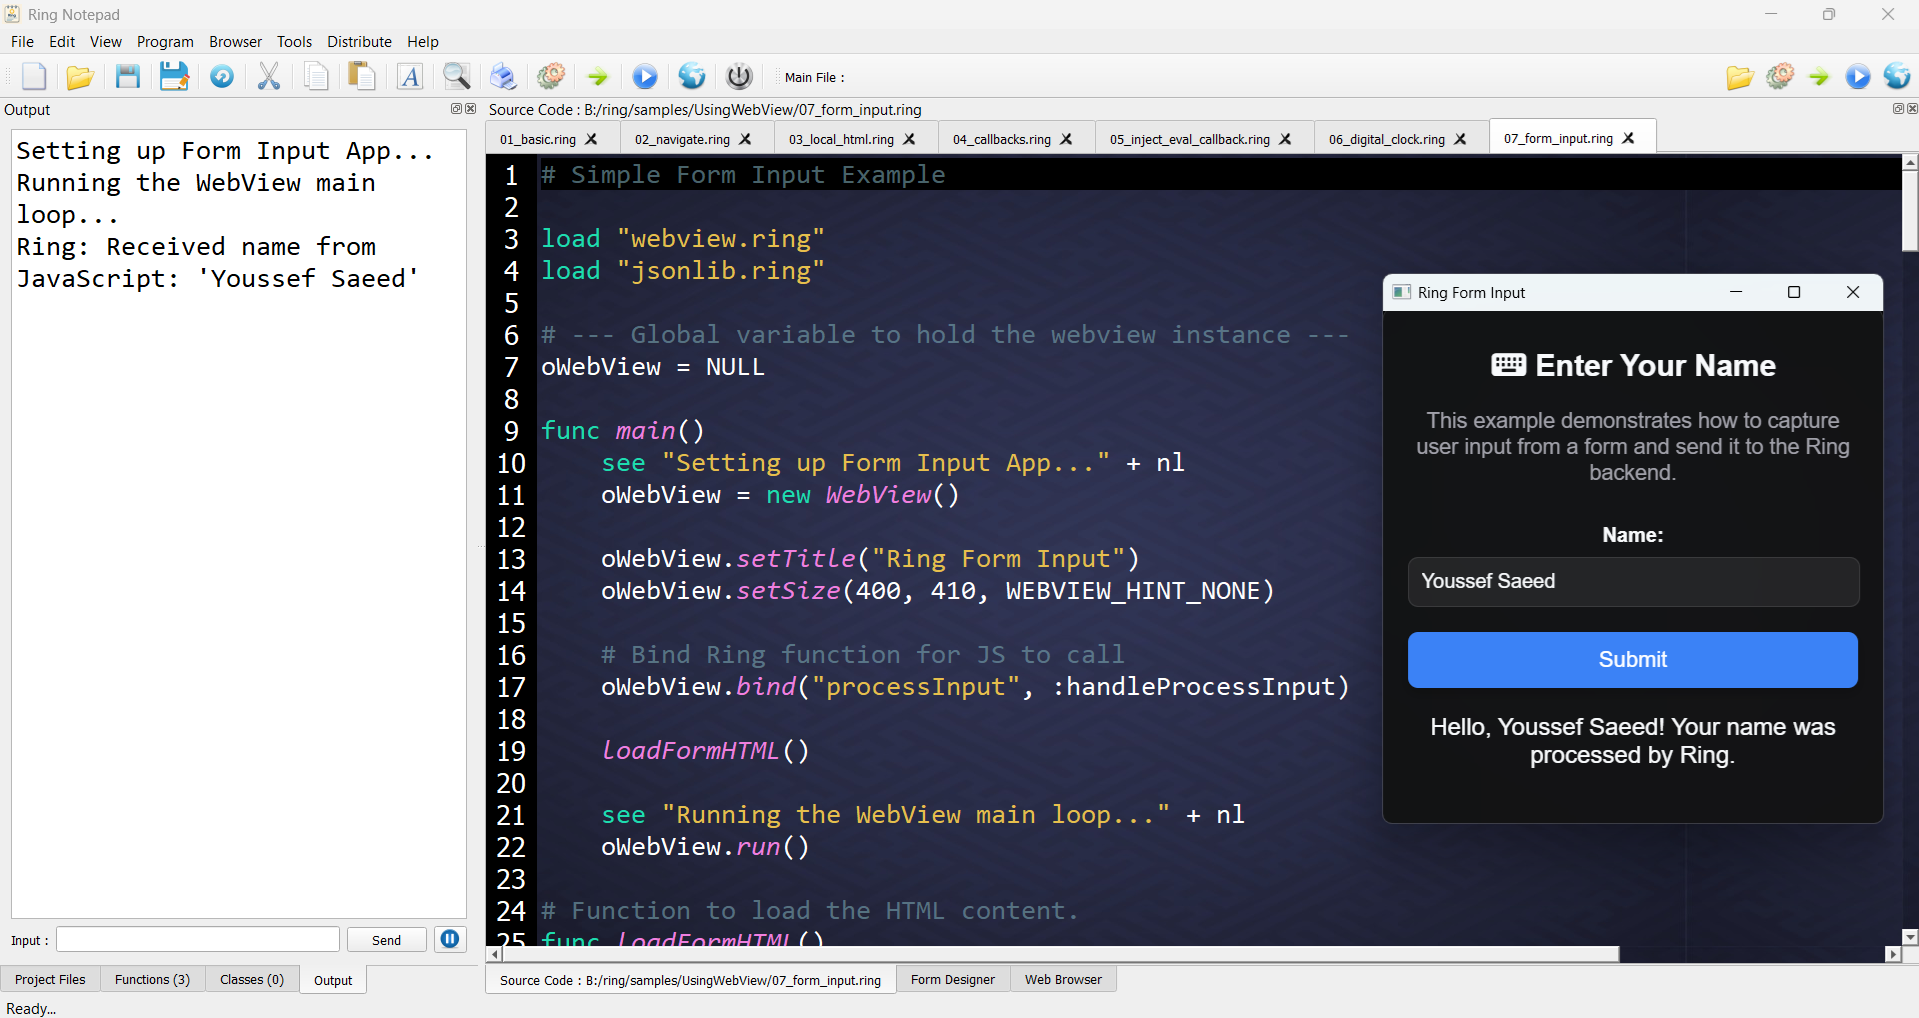Open the Distribute menu

point(359,41)
